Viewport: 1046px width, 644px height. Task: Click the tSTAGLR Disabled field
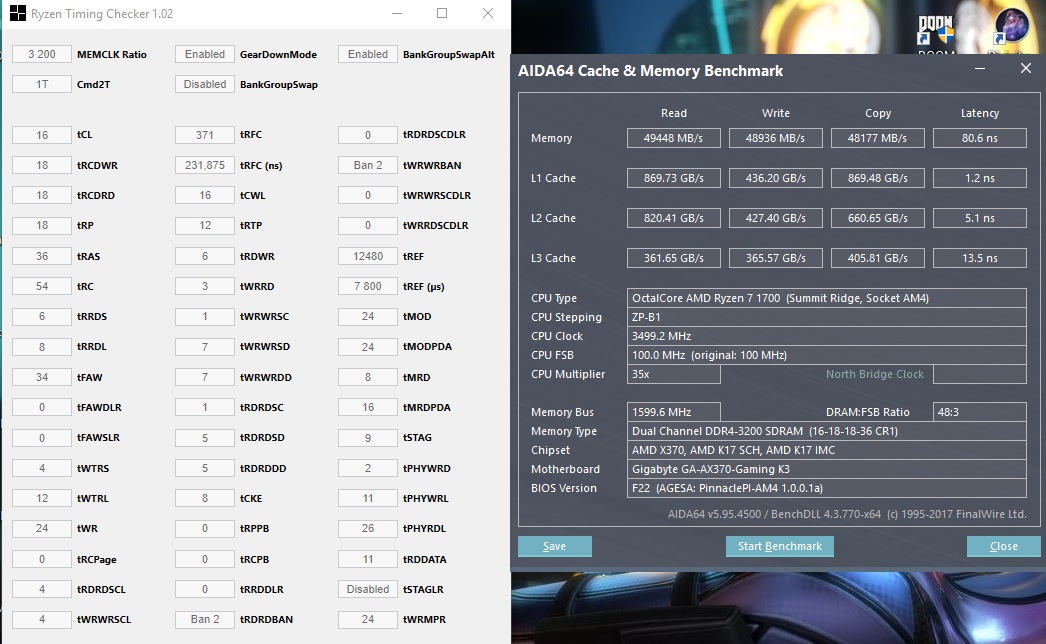tap(368, 589)
